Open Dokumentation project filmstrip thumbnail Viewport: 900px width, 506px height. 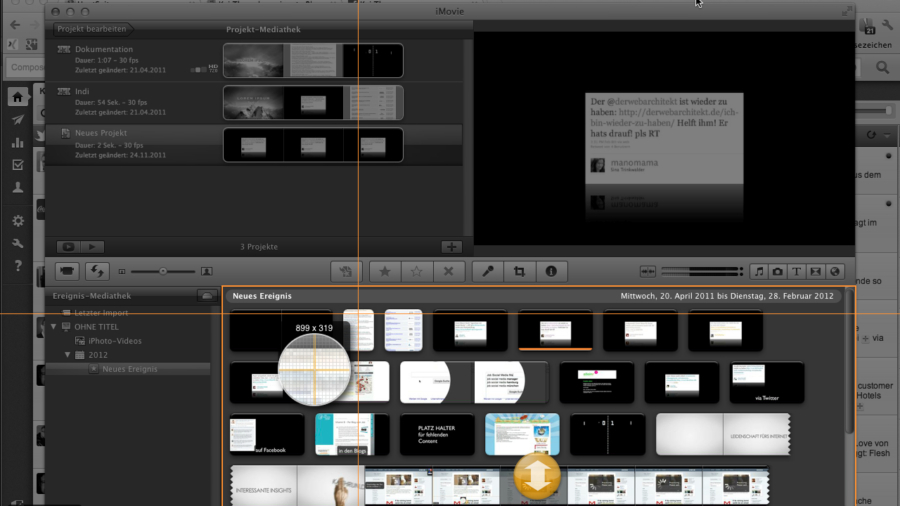pyautogui.click(x=313, y=60)
